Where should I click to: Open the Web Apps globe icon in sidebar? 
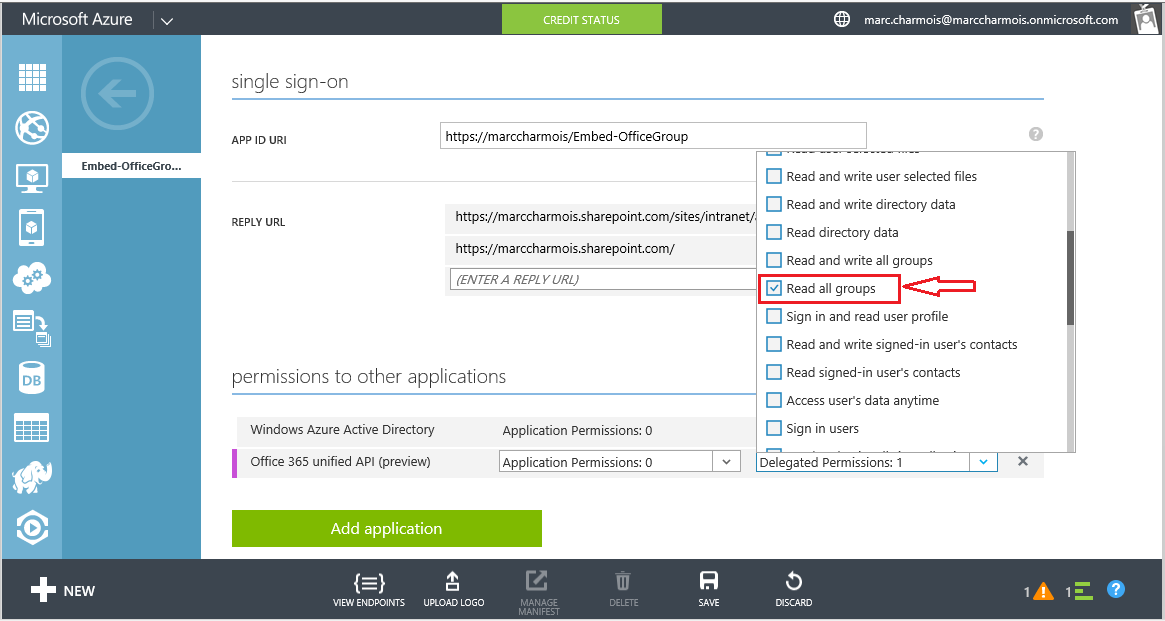point(32,128)
